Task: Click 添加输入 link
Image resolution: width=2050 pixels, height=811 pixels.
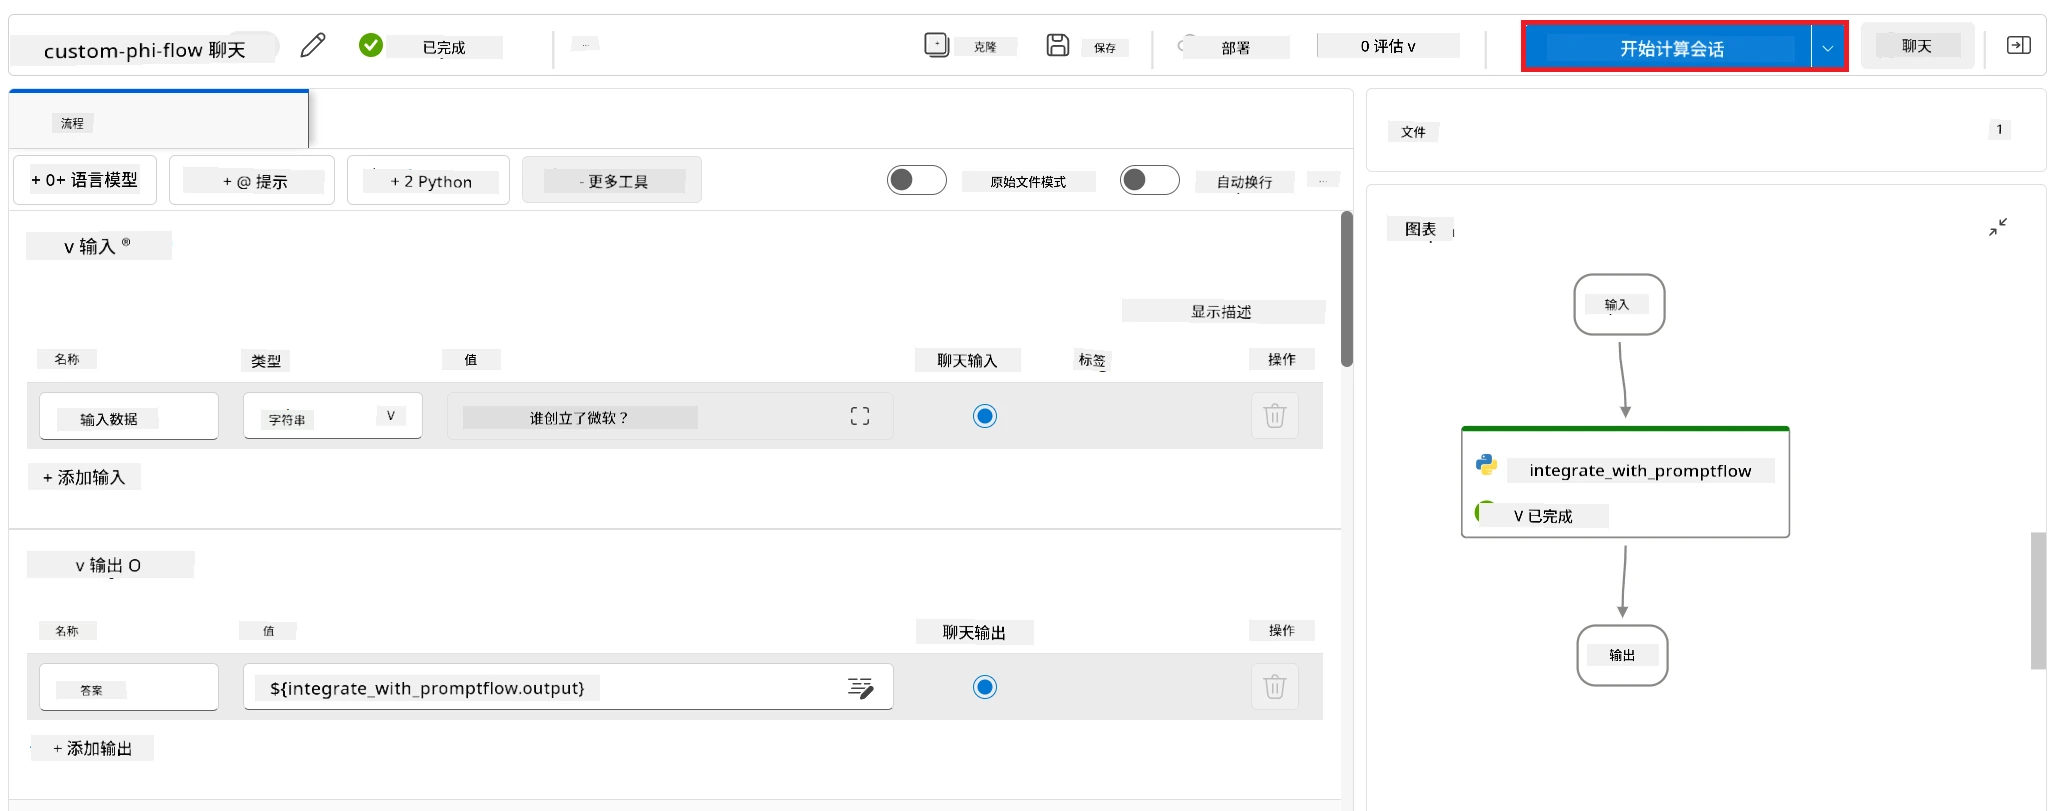Action: [x=84, y=477]
